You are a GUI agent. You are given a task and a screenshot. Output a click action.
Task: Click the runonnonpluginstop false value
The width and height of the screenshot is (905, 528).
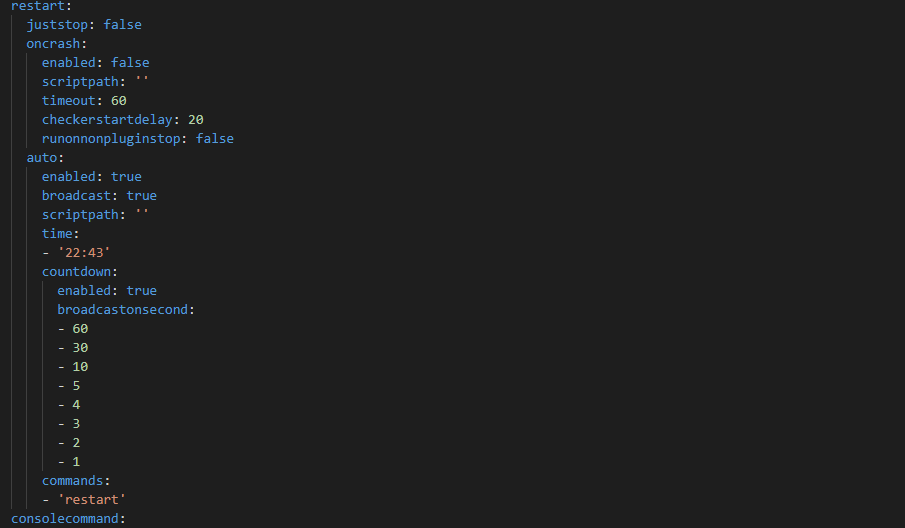click(215, 139)
